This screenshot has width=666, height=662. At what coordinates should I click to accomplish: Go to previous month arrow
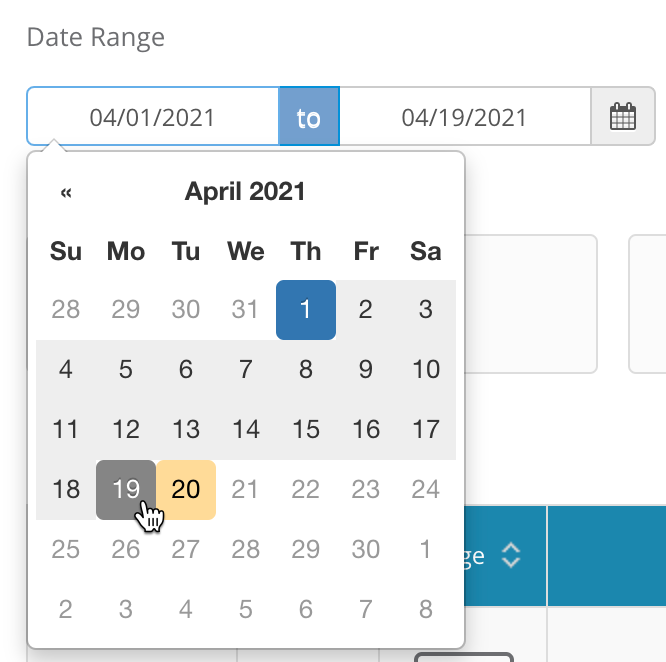[66, 192]
